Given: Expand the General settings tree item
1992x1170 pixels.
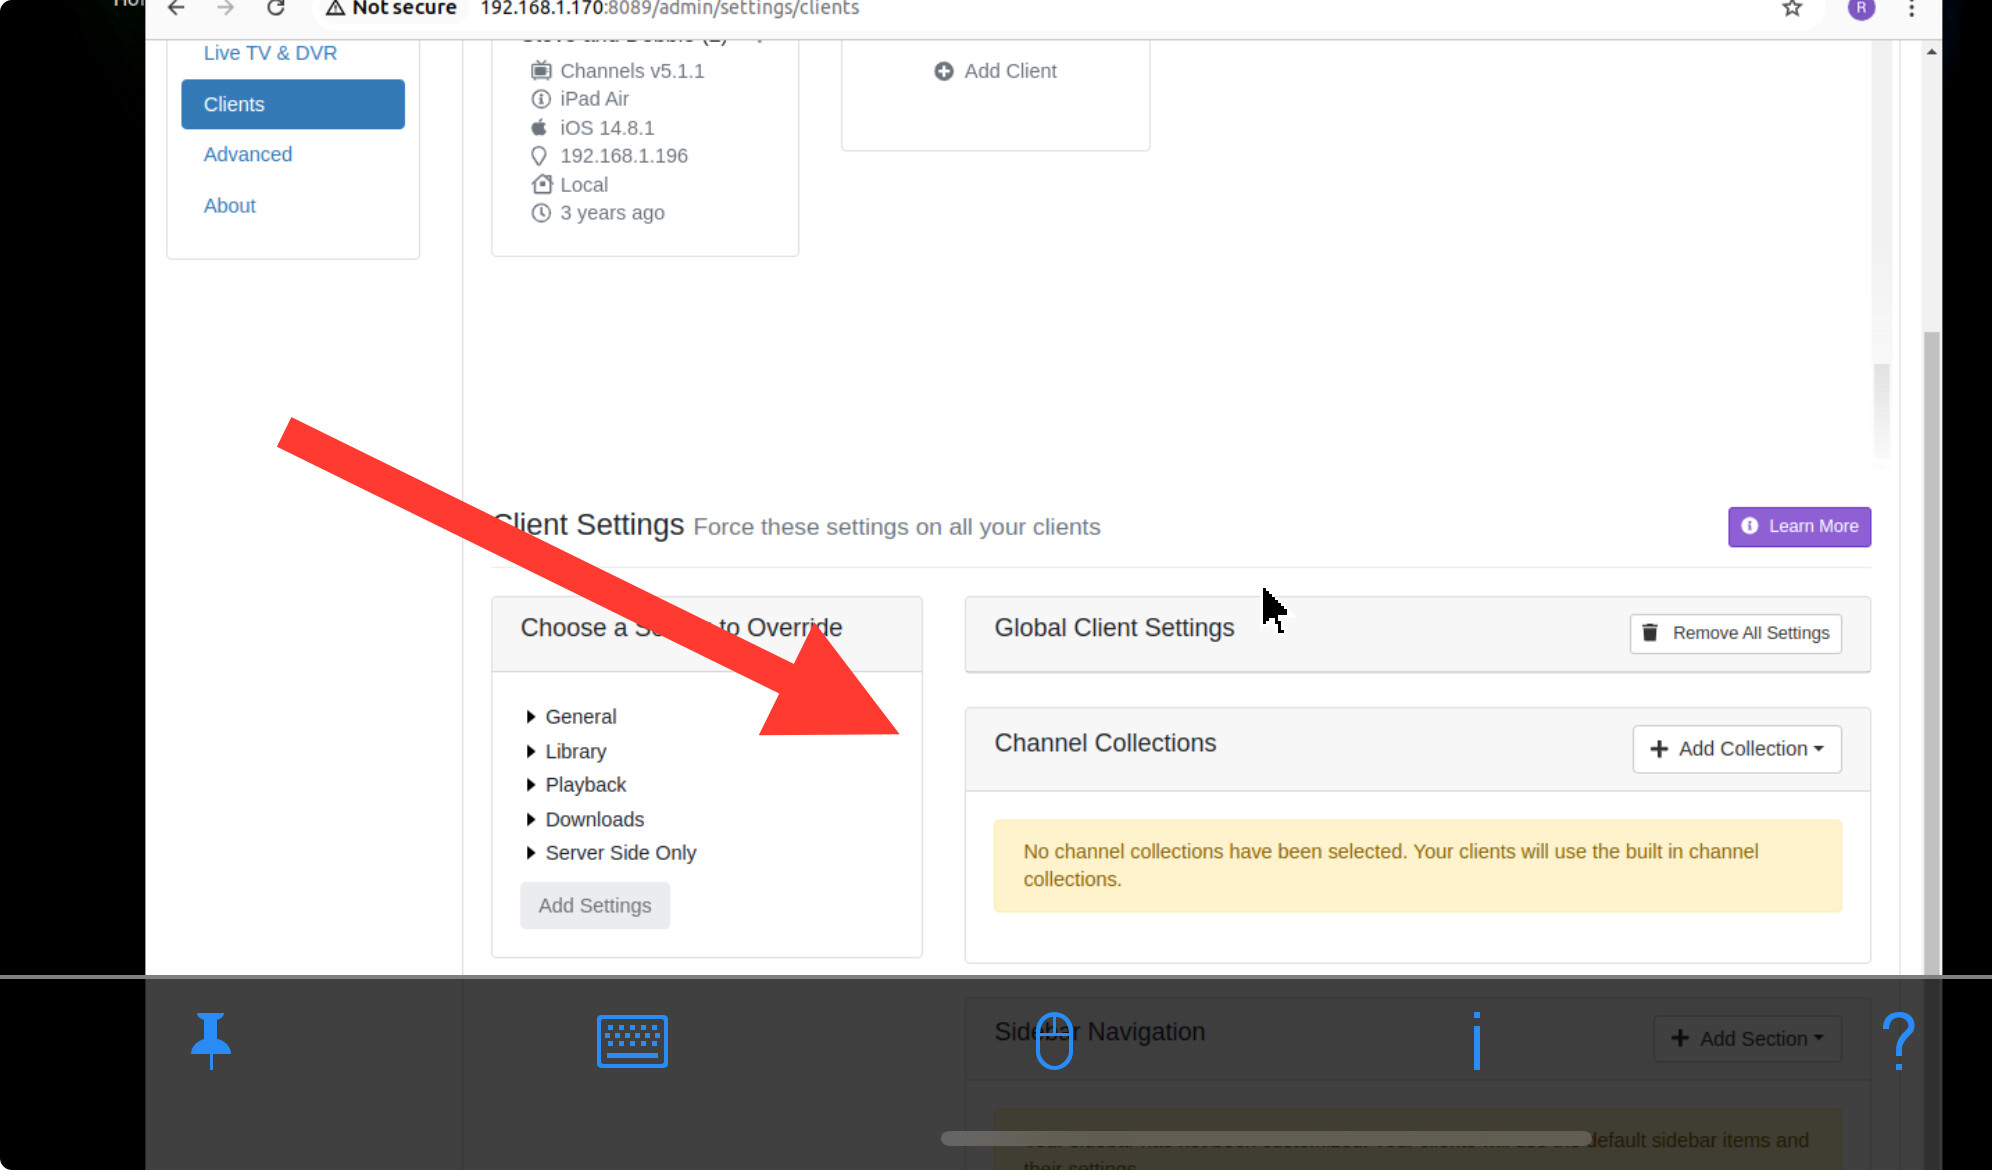Looking at the screenshot, I should [x=580, y=717].
